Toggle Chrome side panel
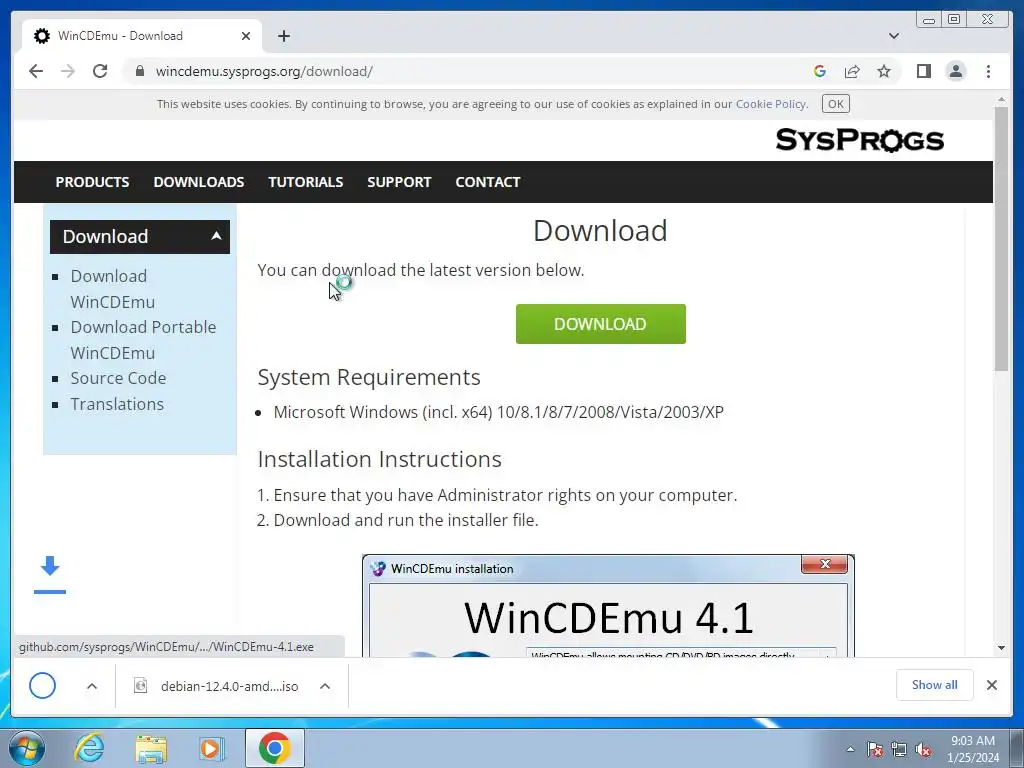This screenshot has height=768, width=1024. 923,71
